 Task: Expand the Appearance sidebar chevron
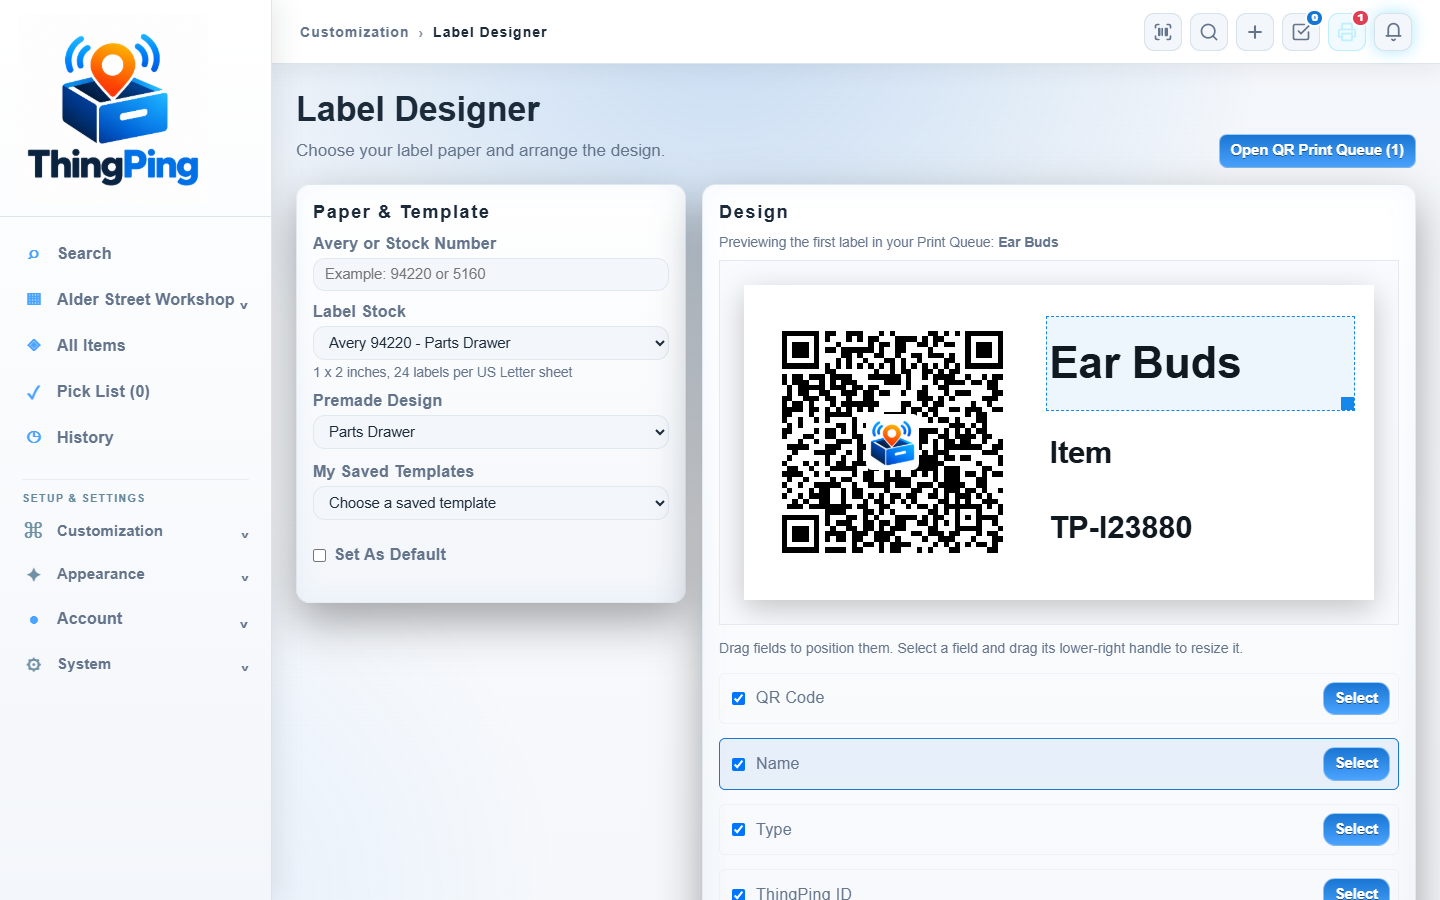[x=245, y=578]
